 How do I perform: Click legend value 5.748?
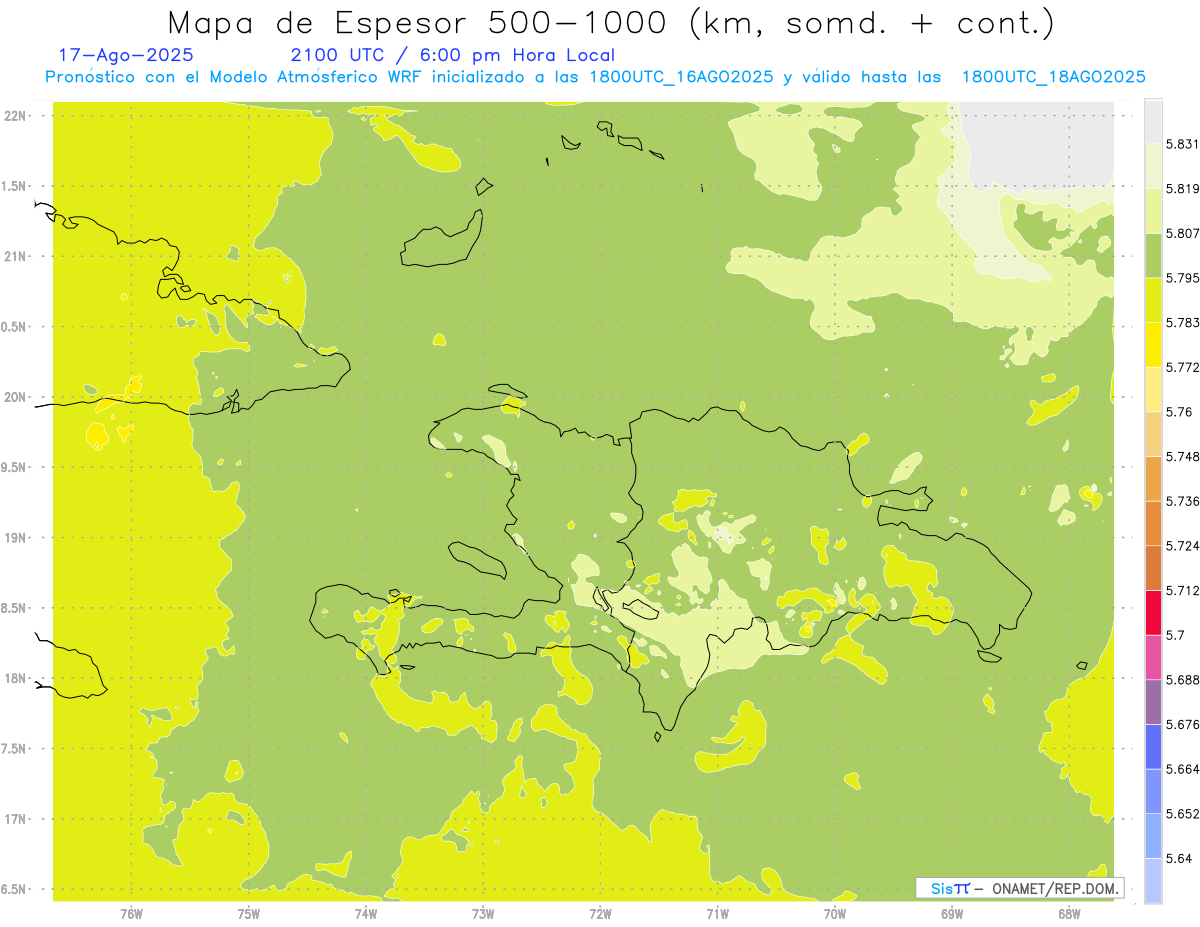[x=1183, y=456]
